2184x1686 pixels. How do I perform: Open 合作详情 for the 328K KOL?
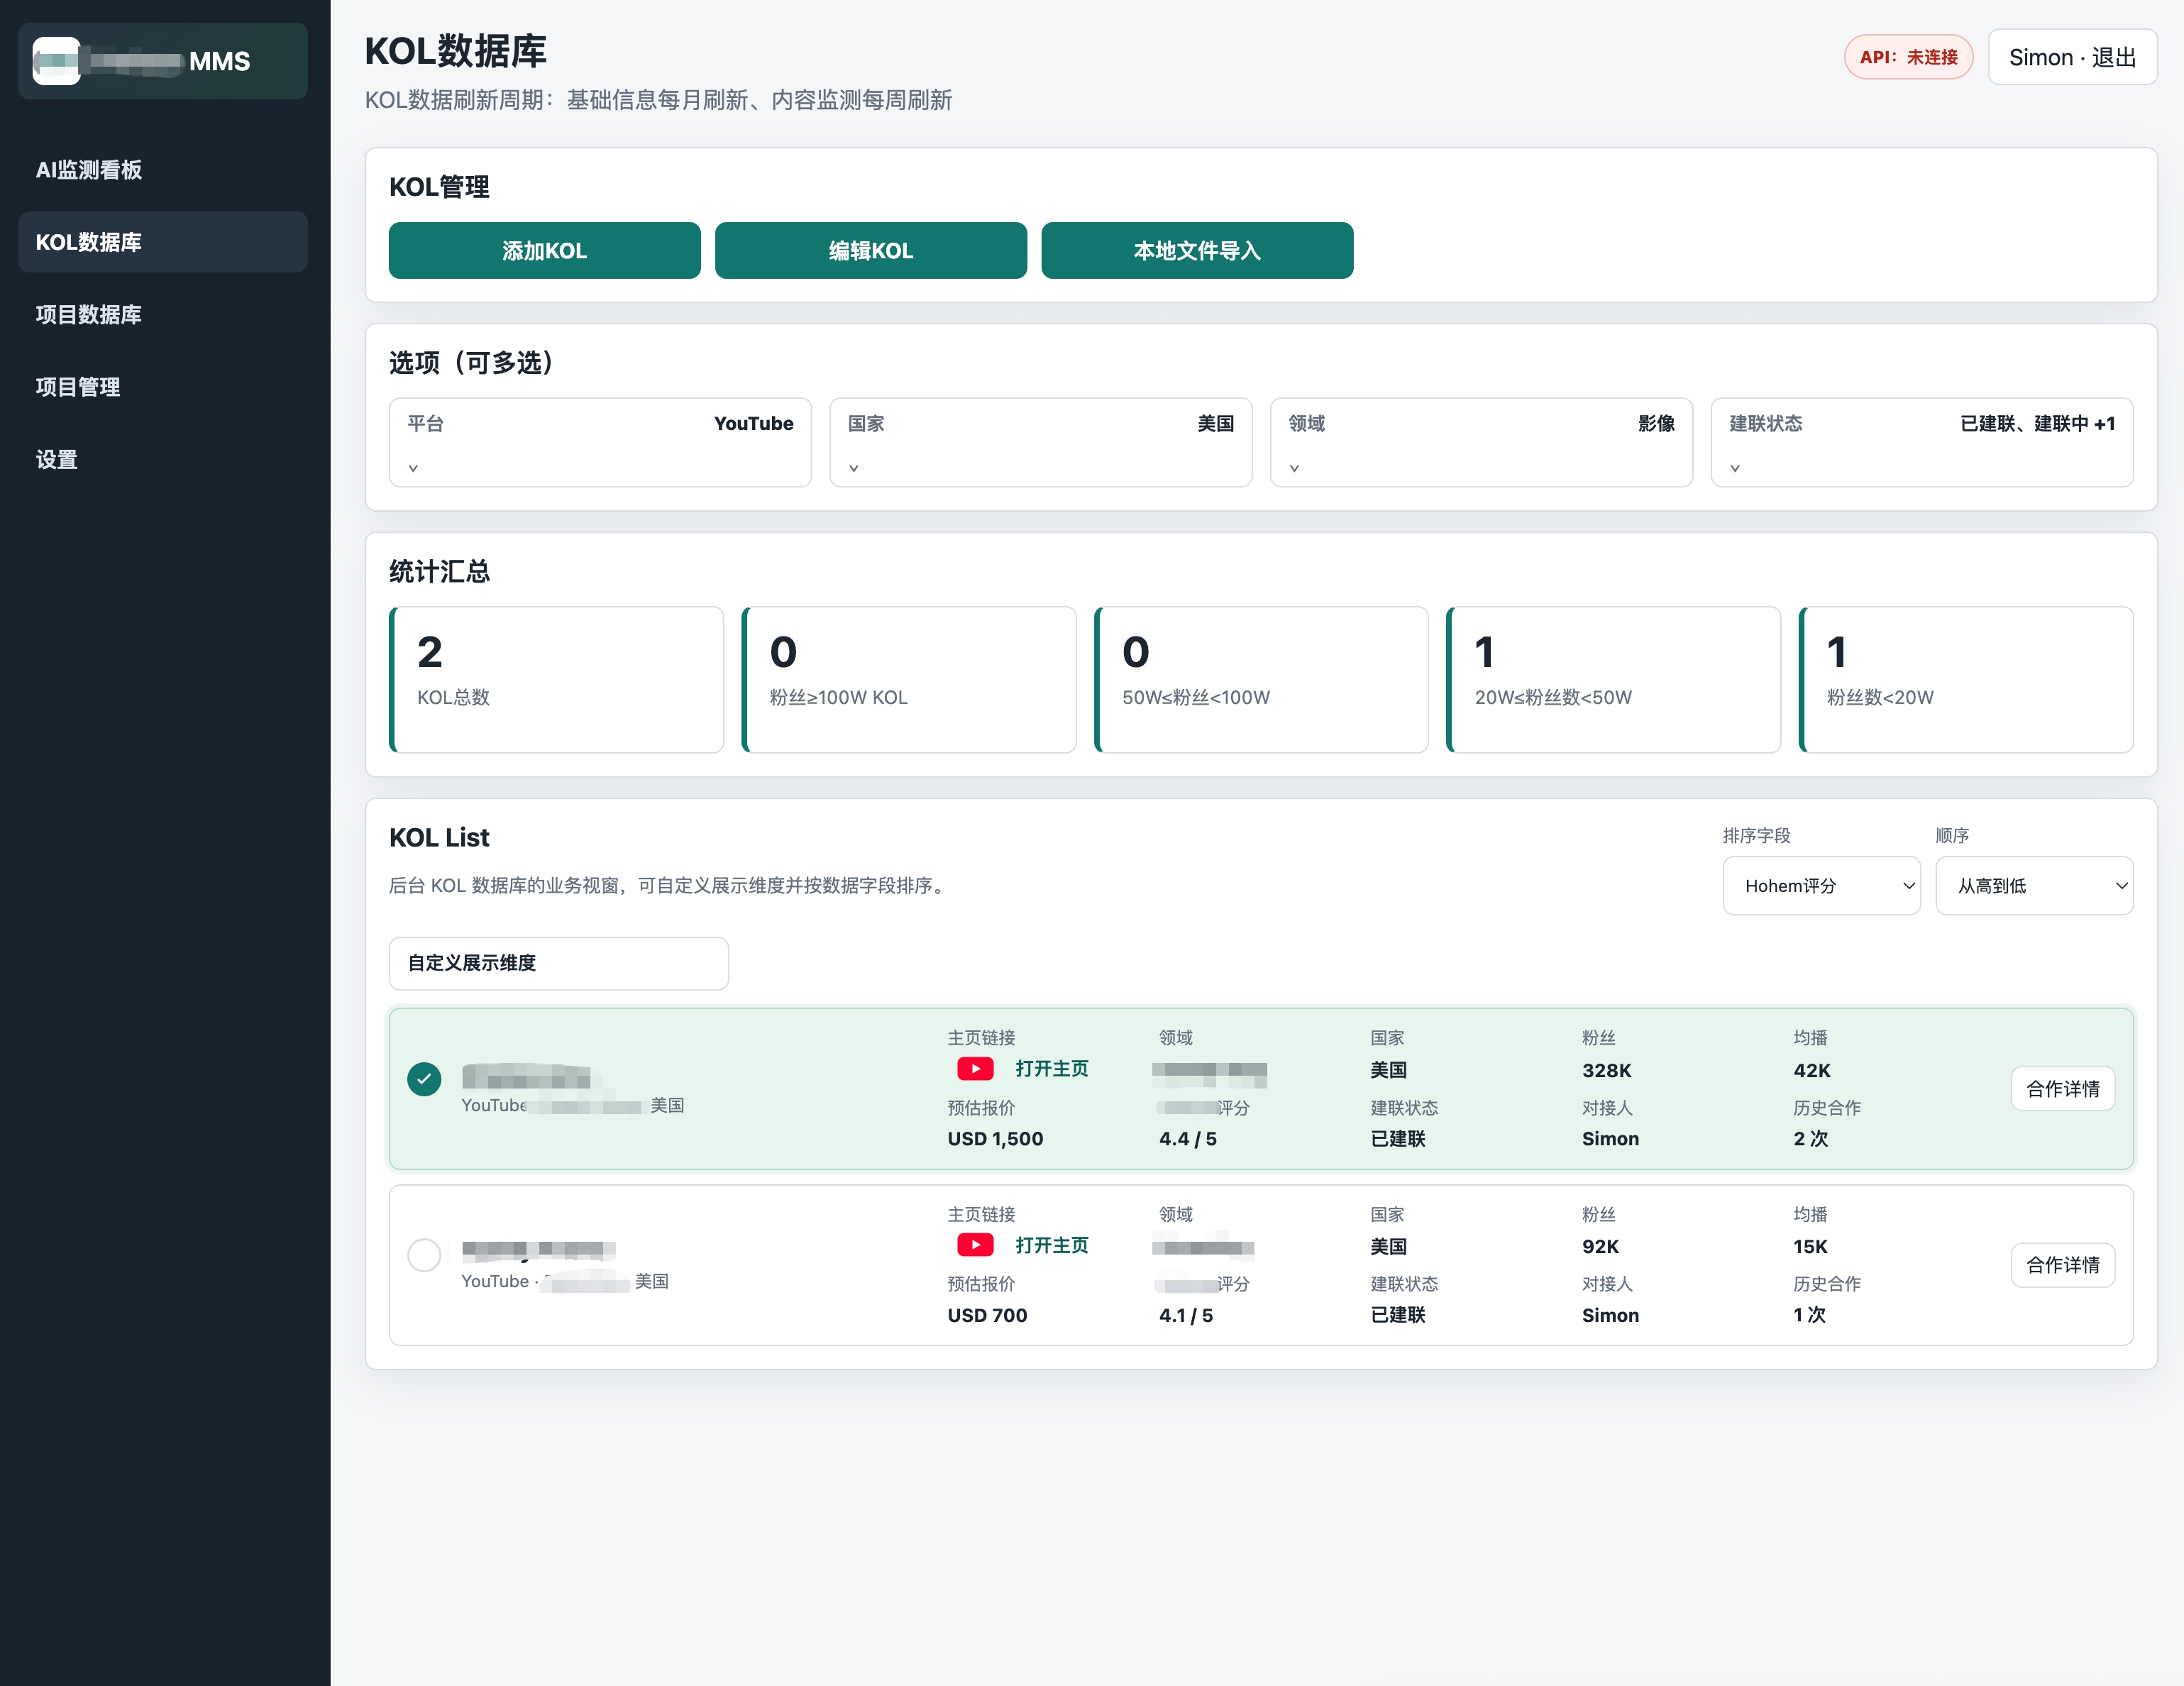click(2063, 1089)
